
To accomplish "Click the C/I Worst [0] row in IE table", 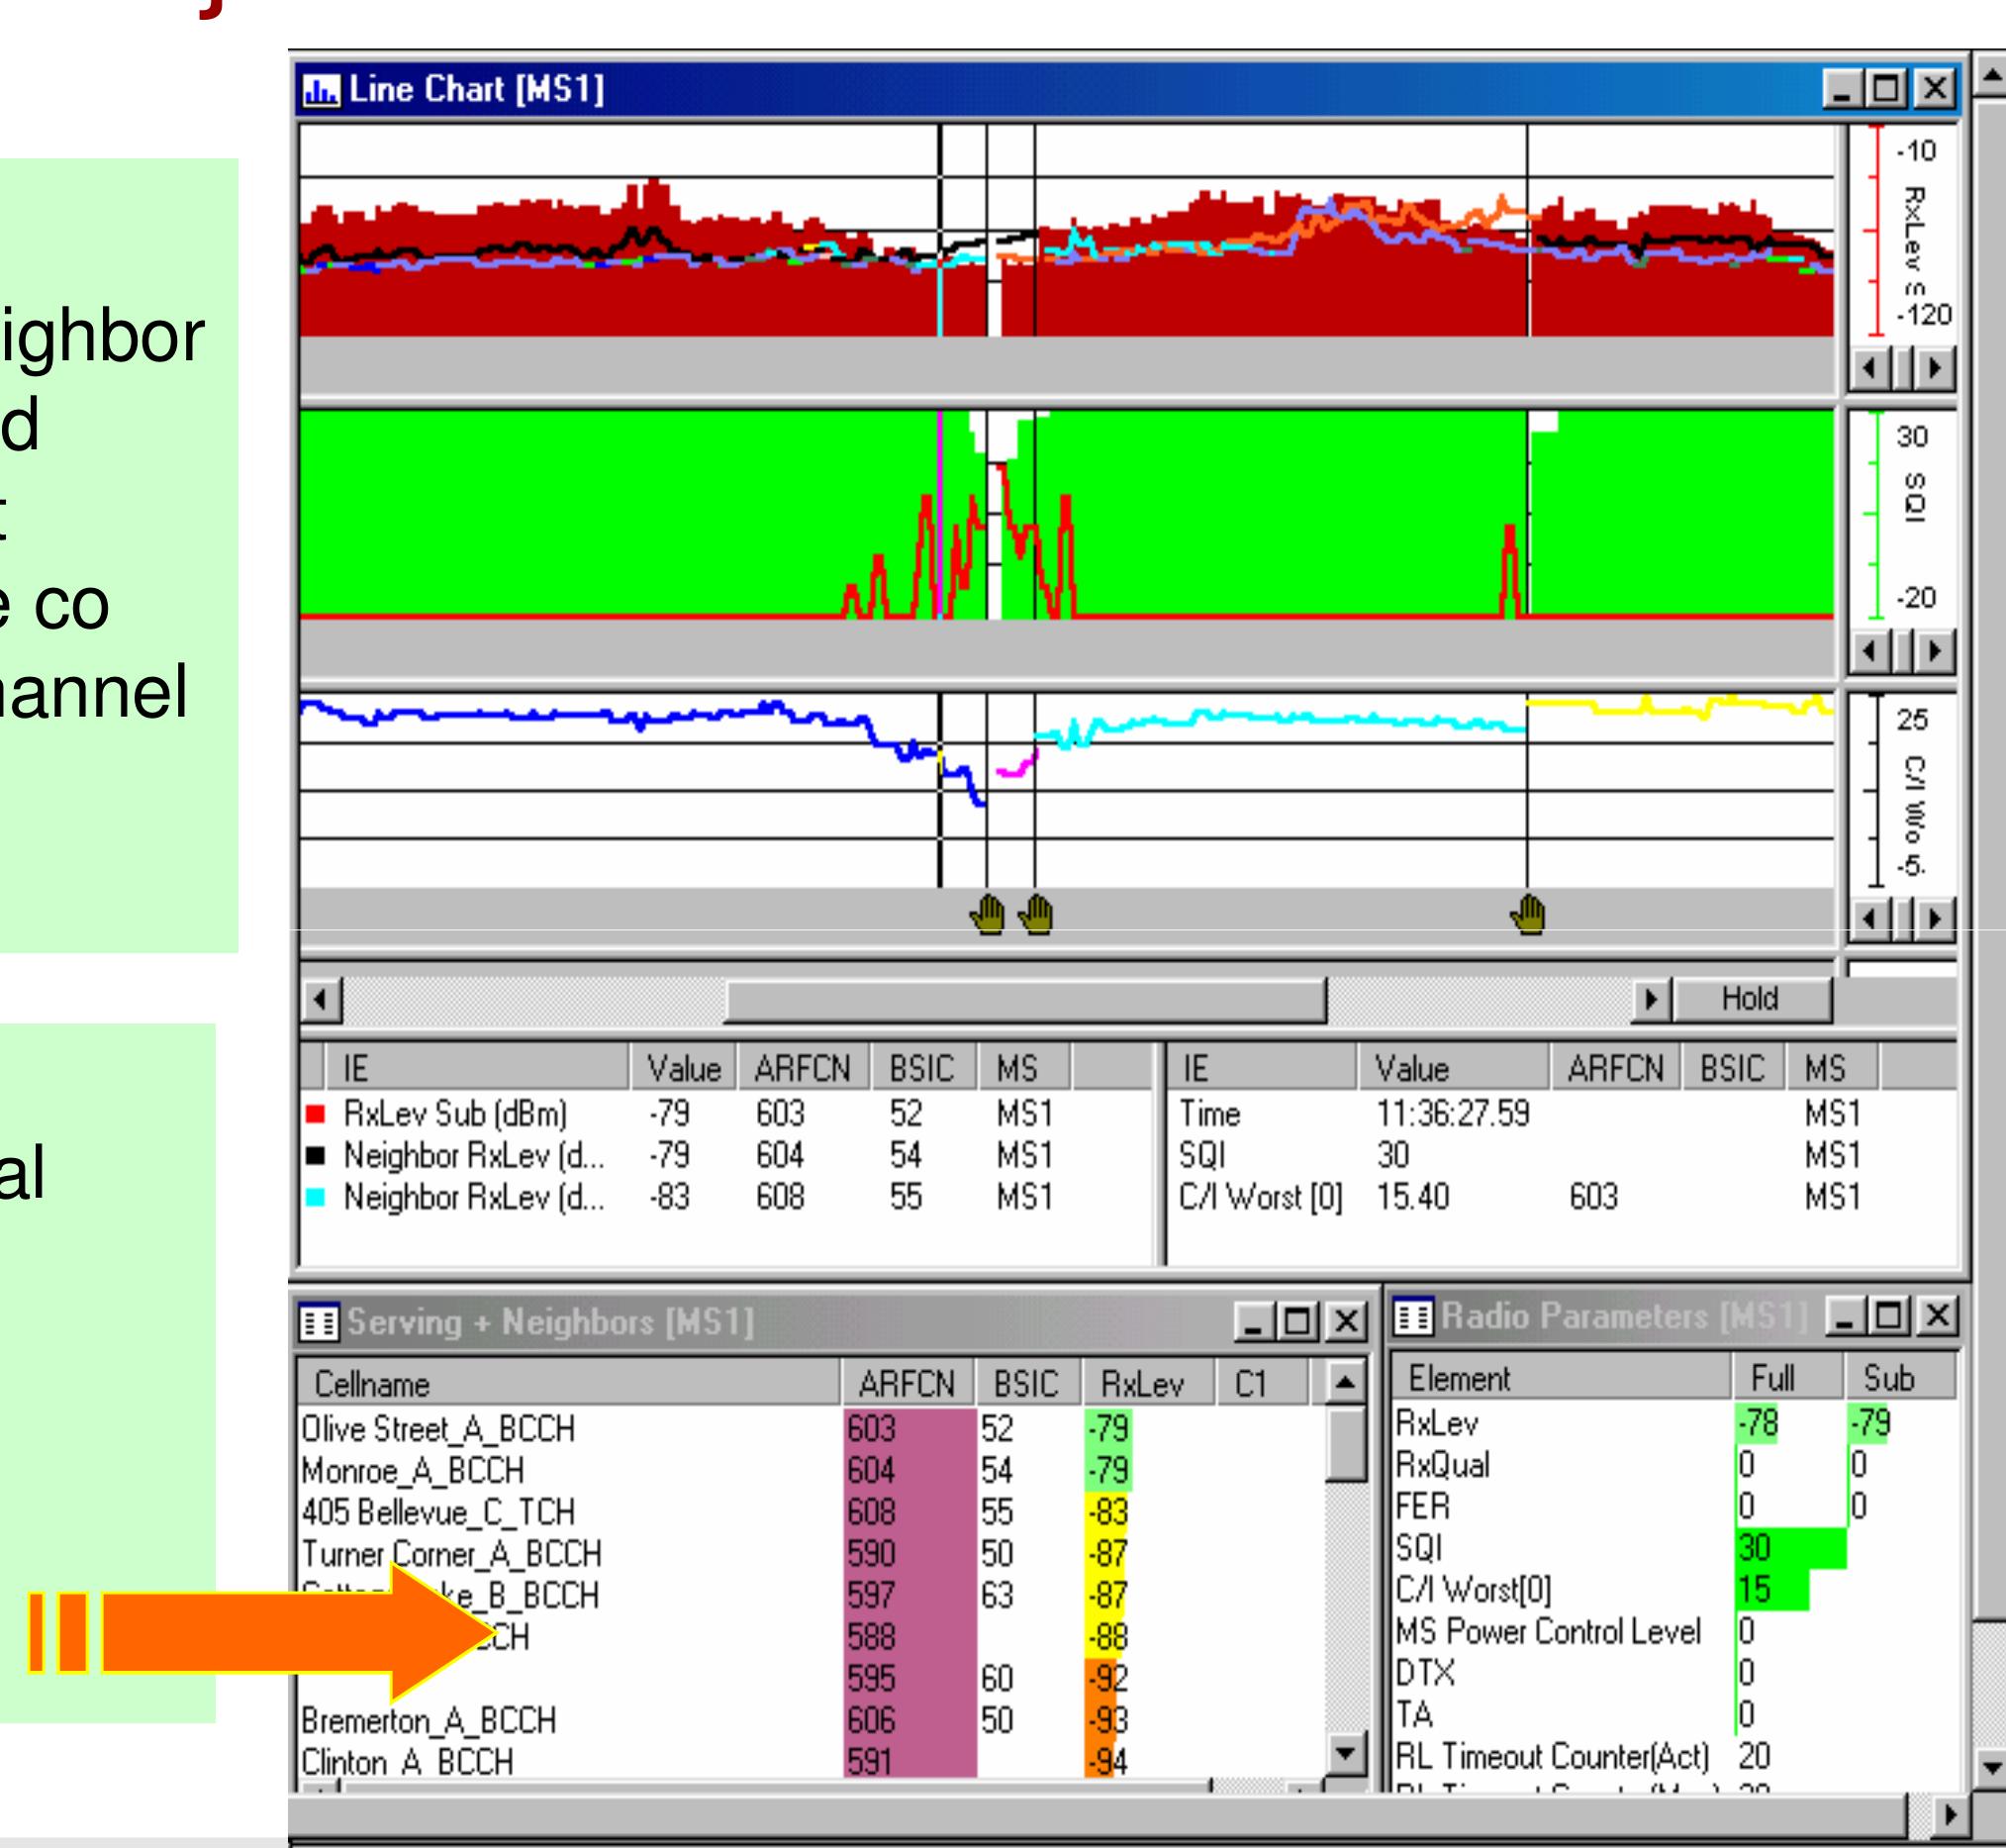I will pos(1560,1197).
